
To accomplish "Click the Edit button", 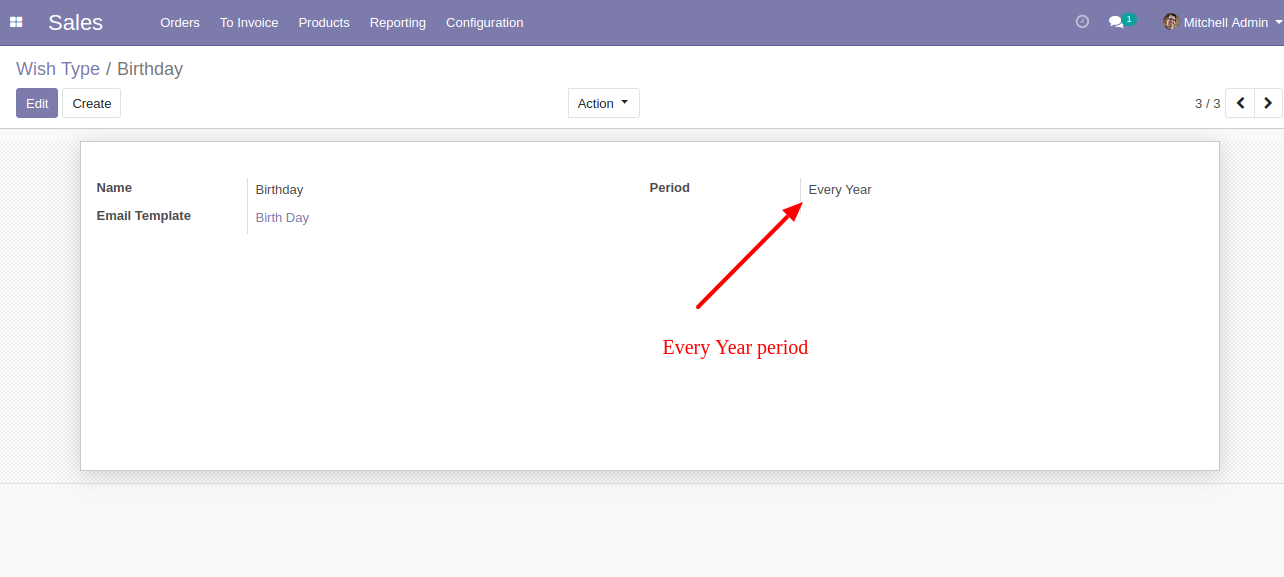I will [37, 103].
